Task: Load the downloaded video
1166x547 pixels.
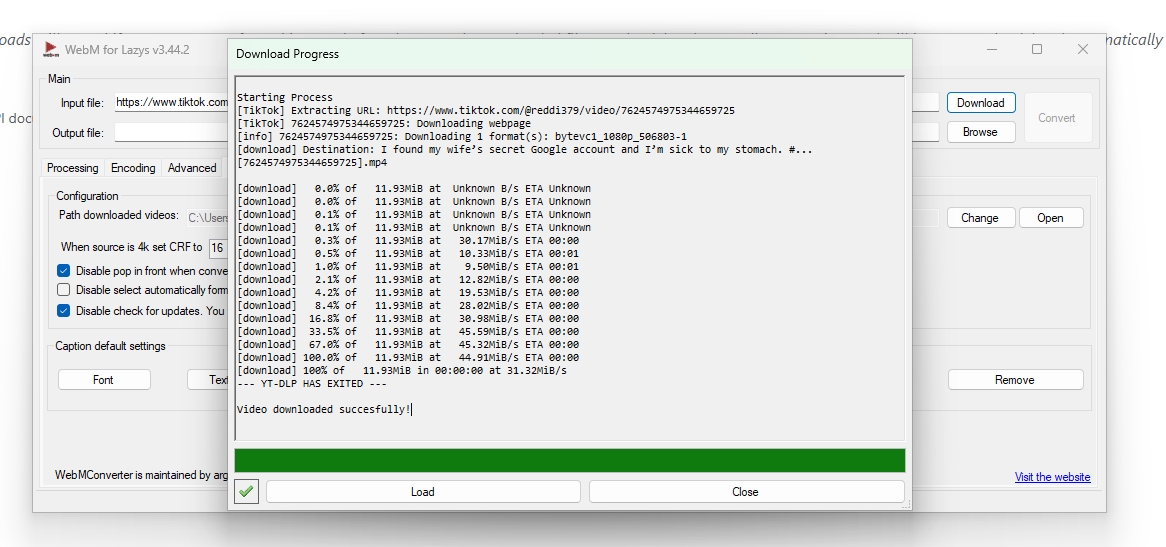Action: tap(423, 492)
